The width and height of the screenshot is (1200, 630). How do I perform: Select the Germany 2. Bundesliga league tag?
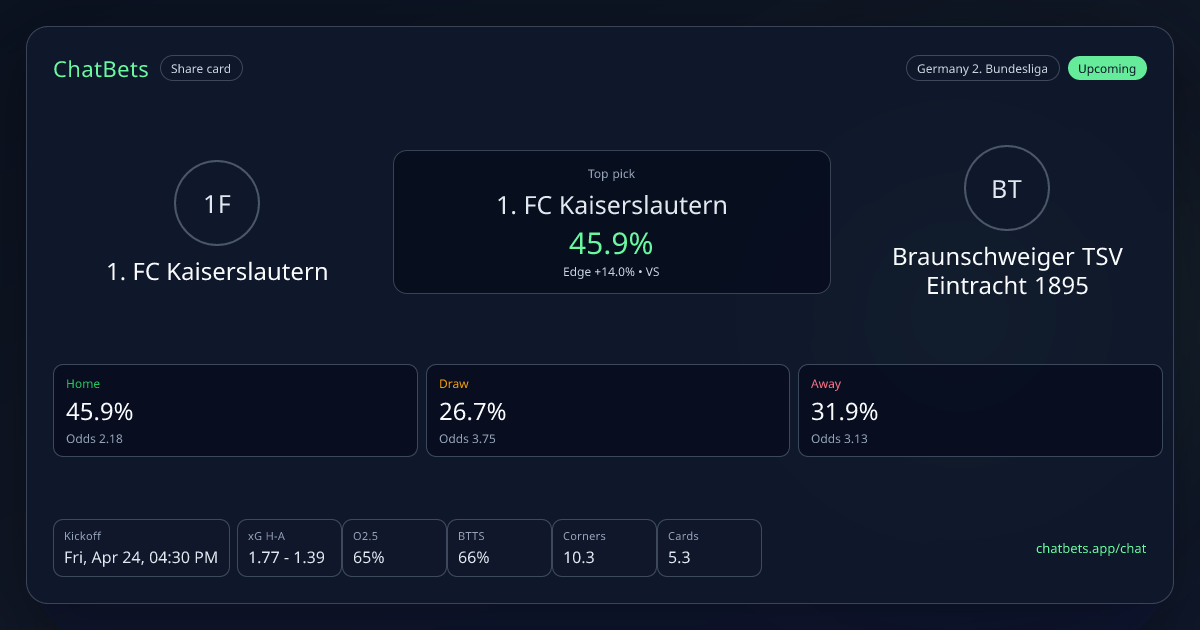982,69
